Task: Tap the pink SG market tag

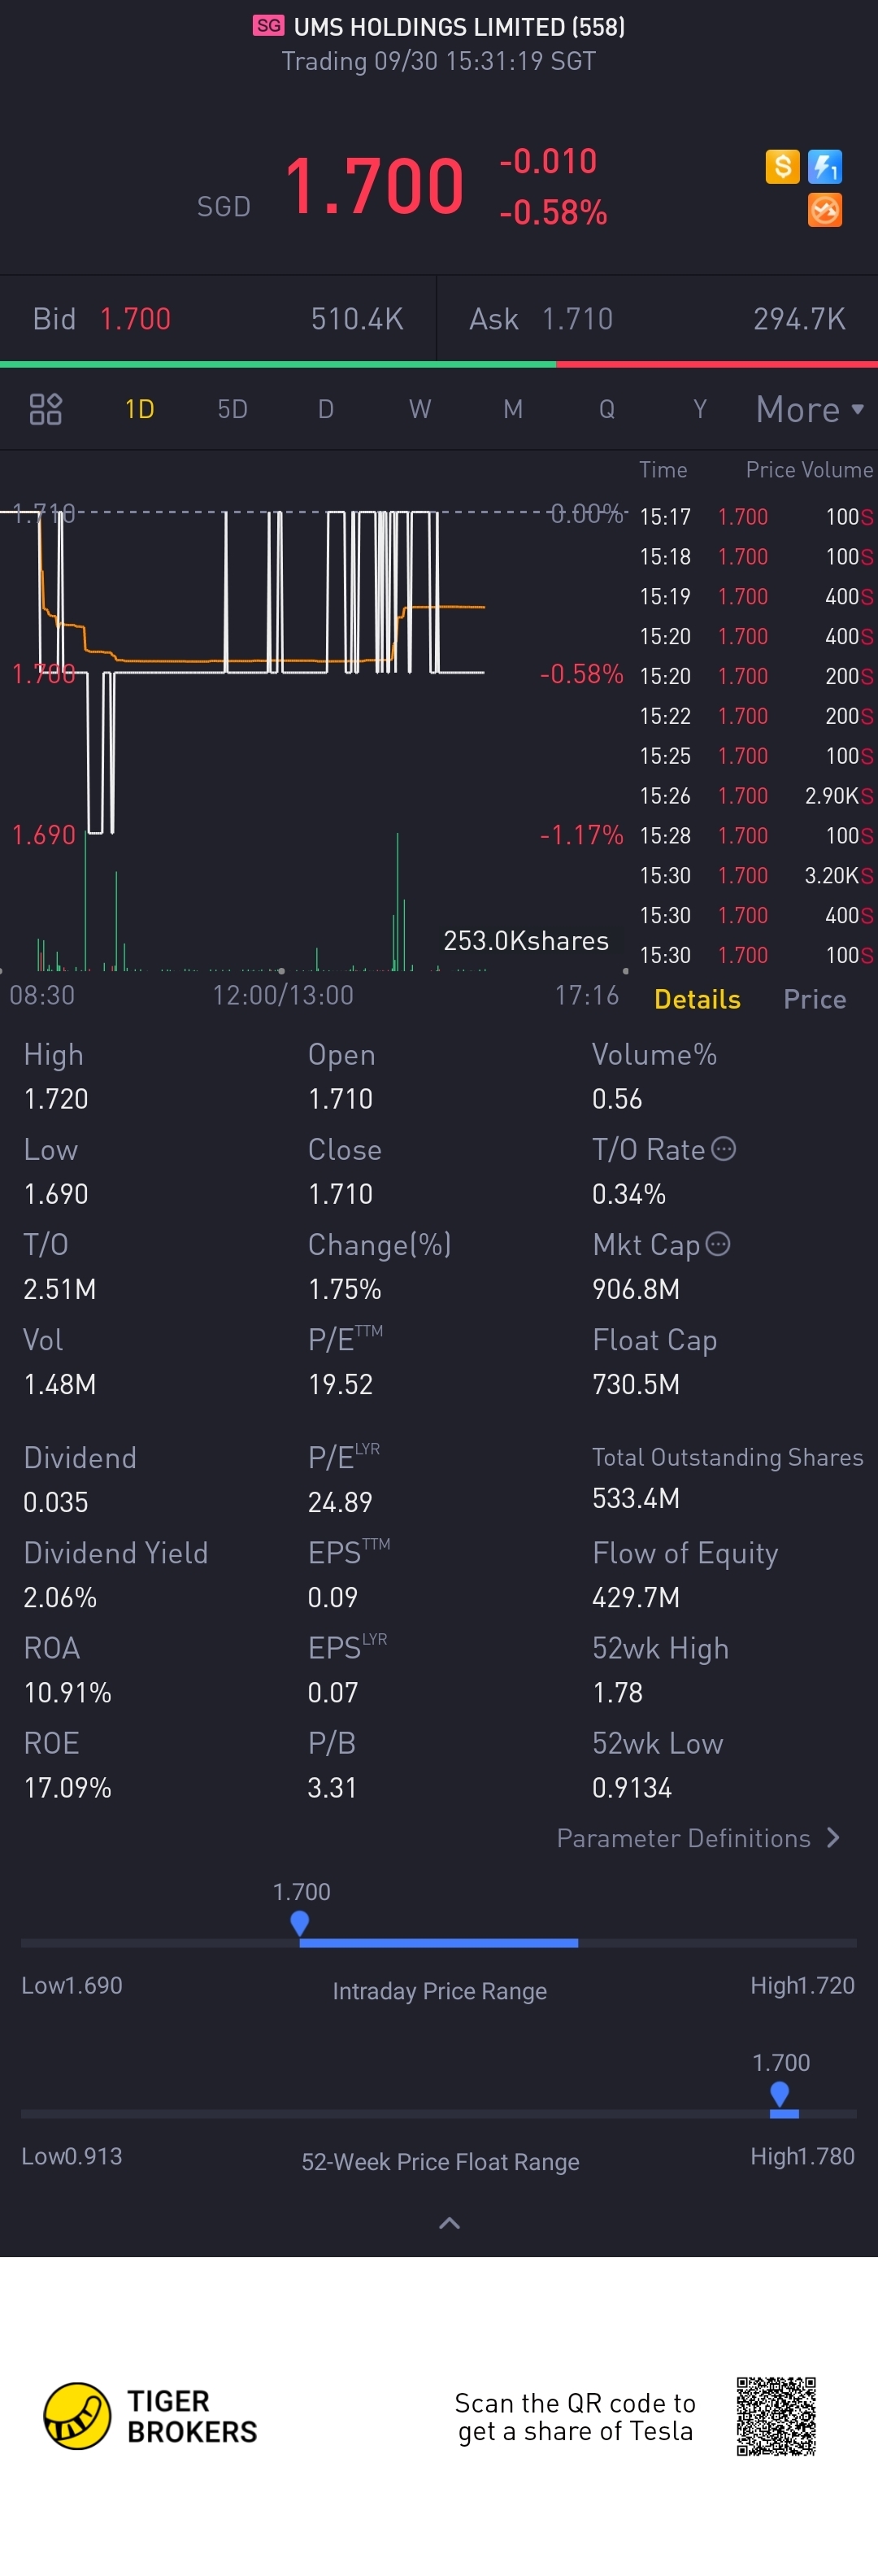Action: pyautogui.click(x=268, y=26)
